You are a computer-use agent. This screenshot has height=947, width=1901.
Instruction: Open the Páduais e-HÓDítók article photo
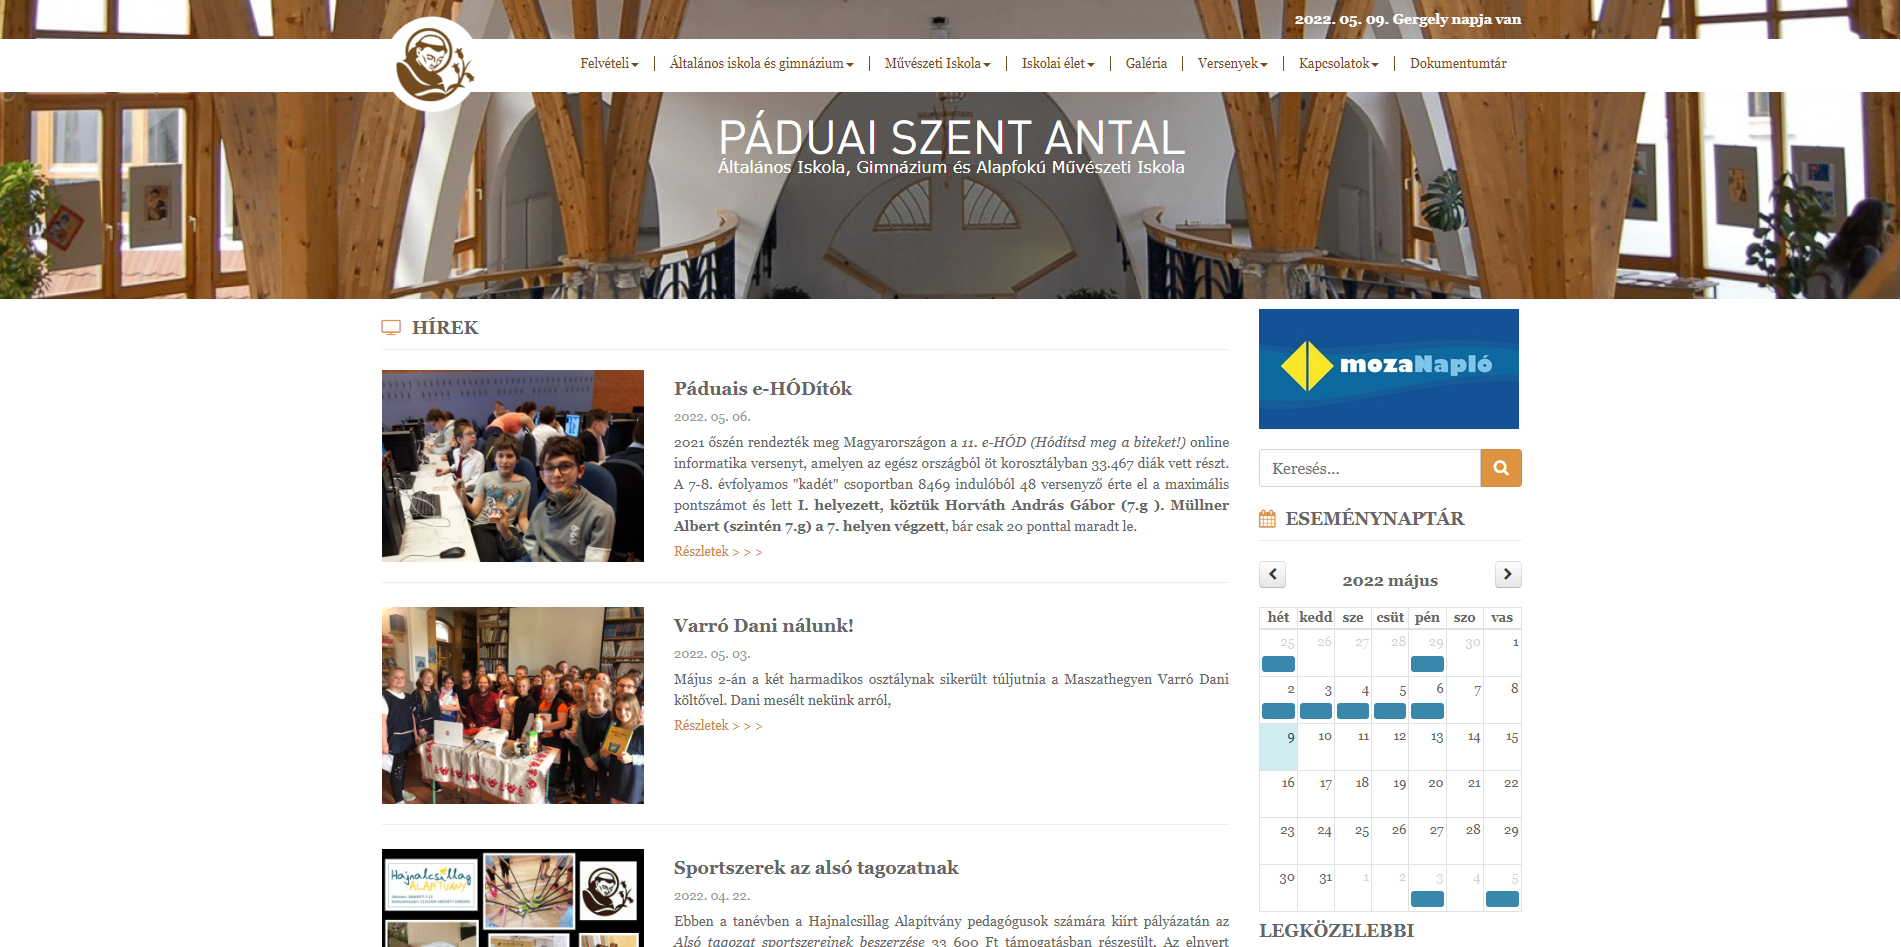(x=512, y=466)
